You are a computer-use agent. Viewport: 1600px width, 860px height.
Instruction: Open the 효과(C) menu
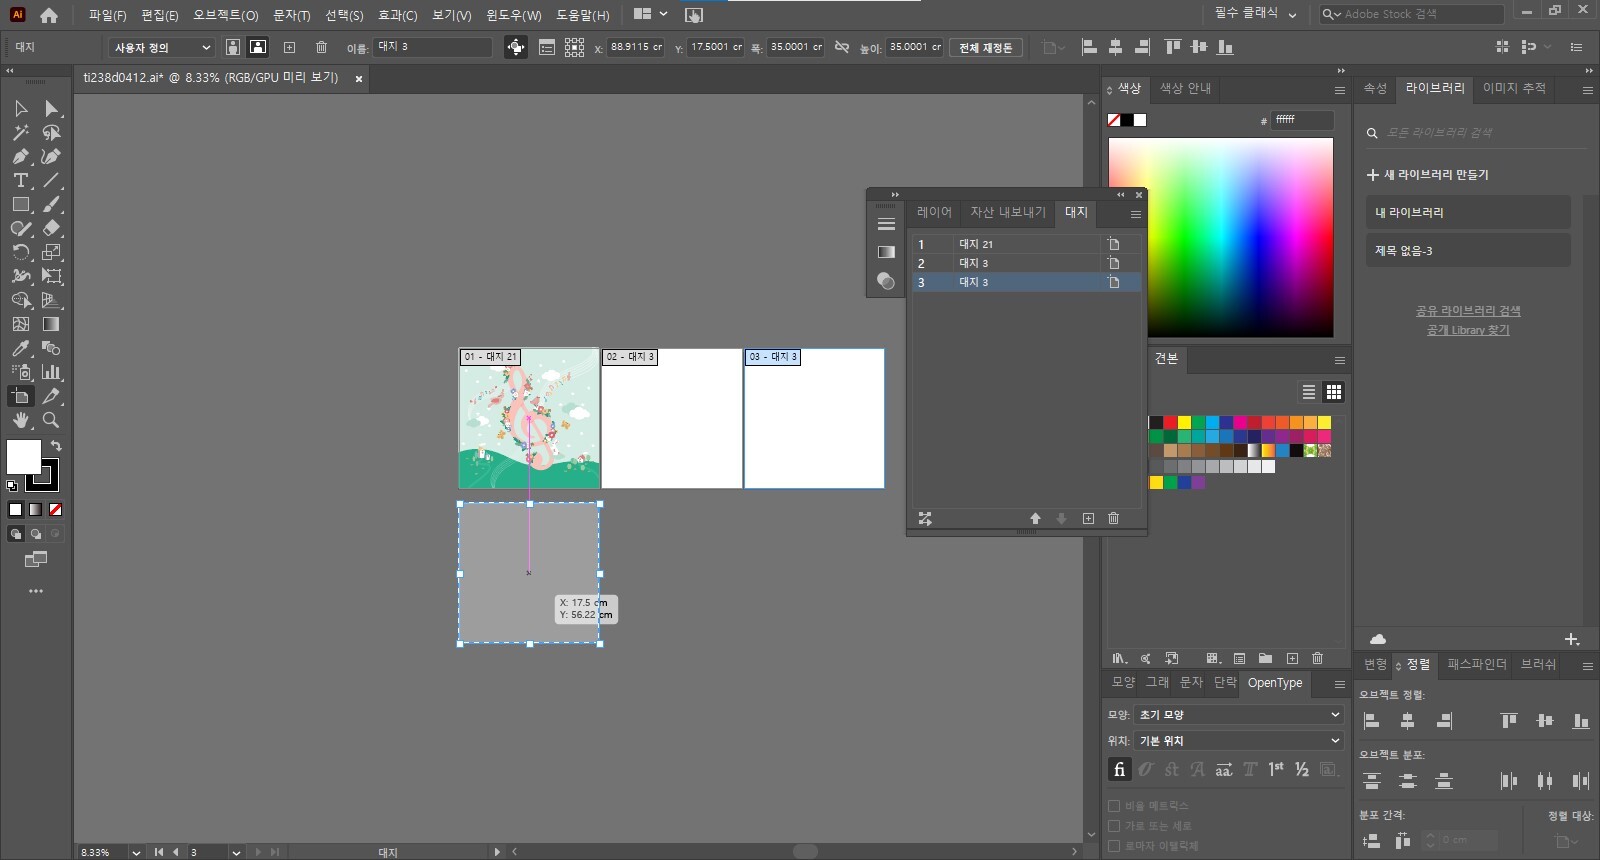click(x=397, y=15)
